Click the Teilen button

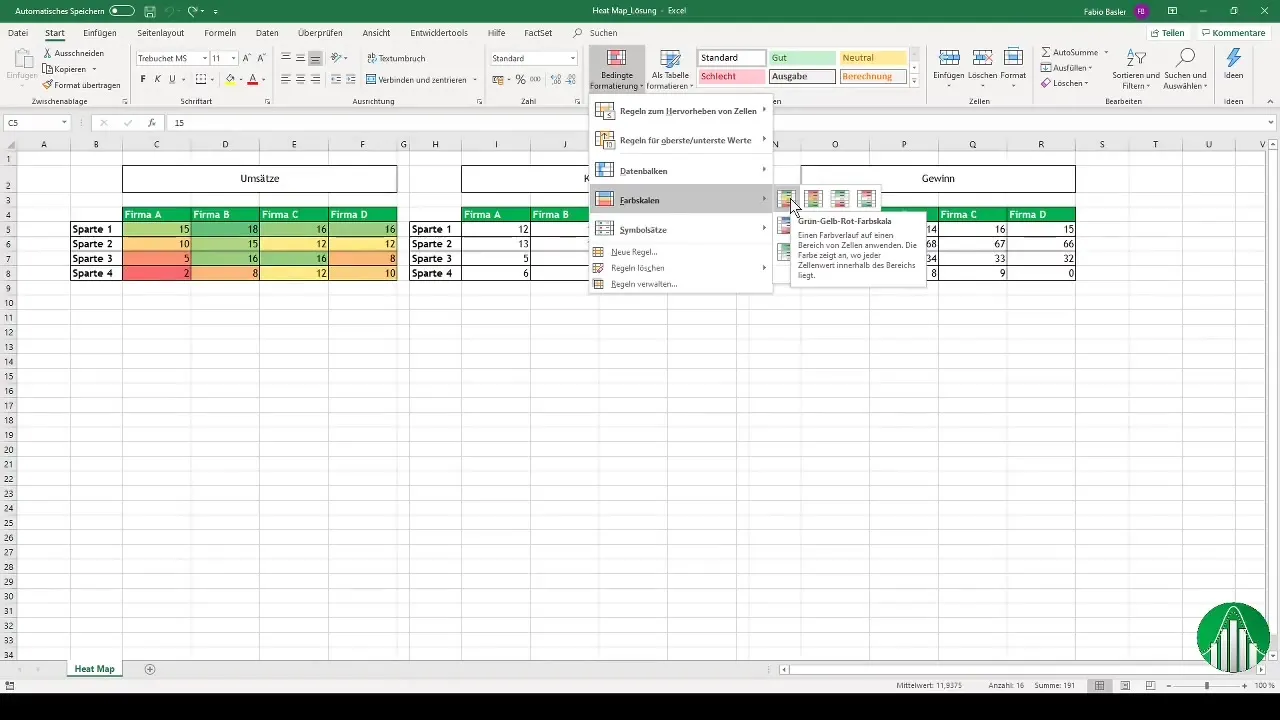tap(1167, 33)
